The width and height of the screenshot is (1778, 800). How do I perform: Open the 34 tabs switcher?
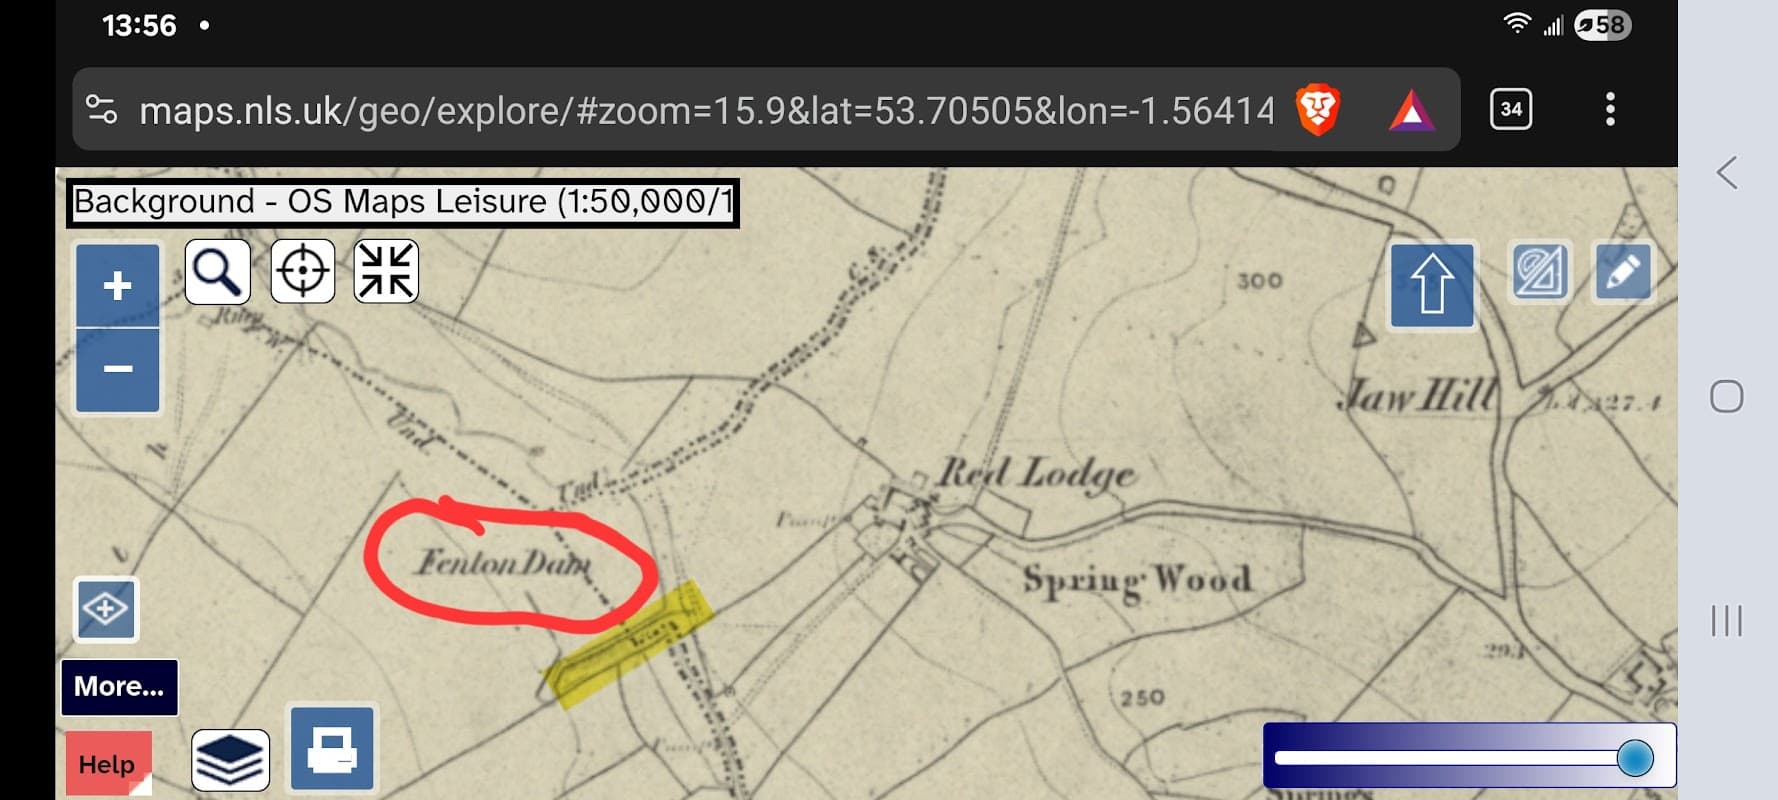tap(1511, 109)
